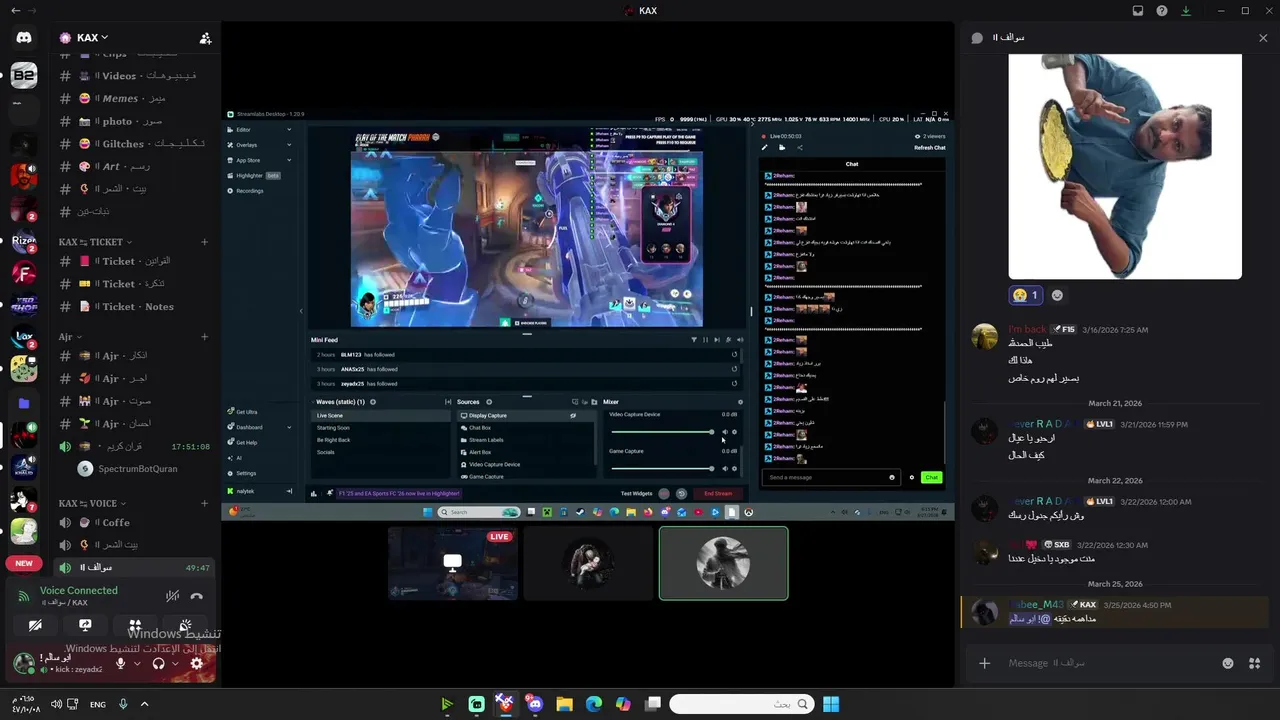Open the posted image in chat panel
This screenshot has height=720, width=1280.
(x=1125, y=166)
